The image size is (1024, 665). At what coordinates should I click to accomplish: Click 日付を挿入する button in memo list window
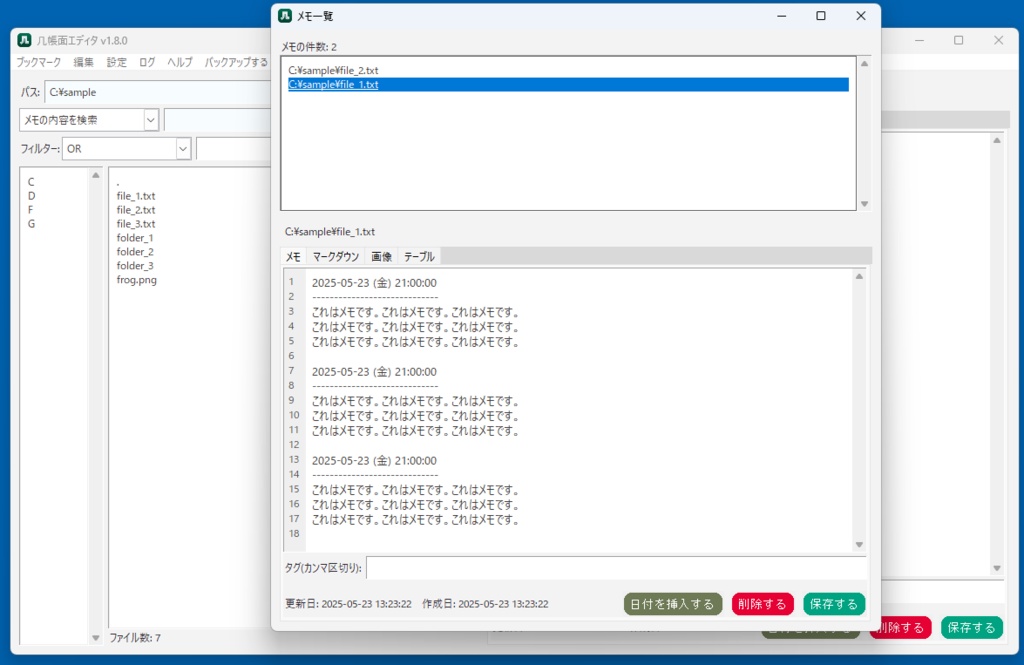[x=673, y=604]
